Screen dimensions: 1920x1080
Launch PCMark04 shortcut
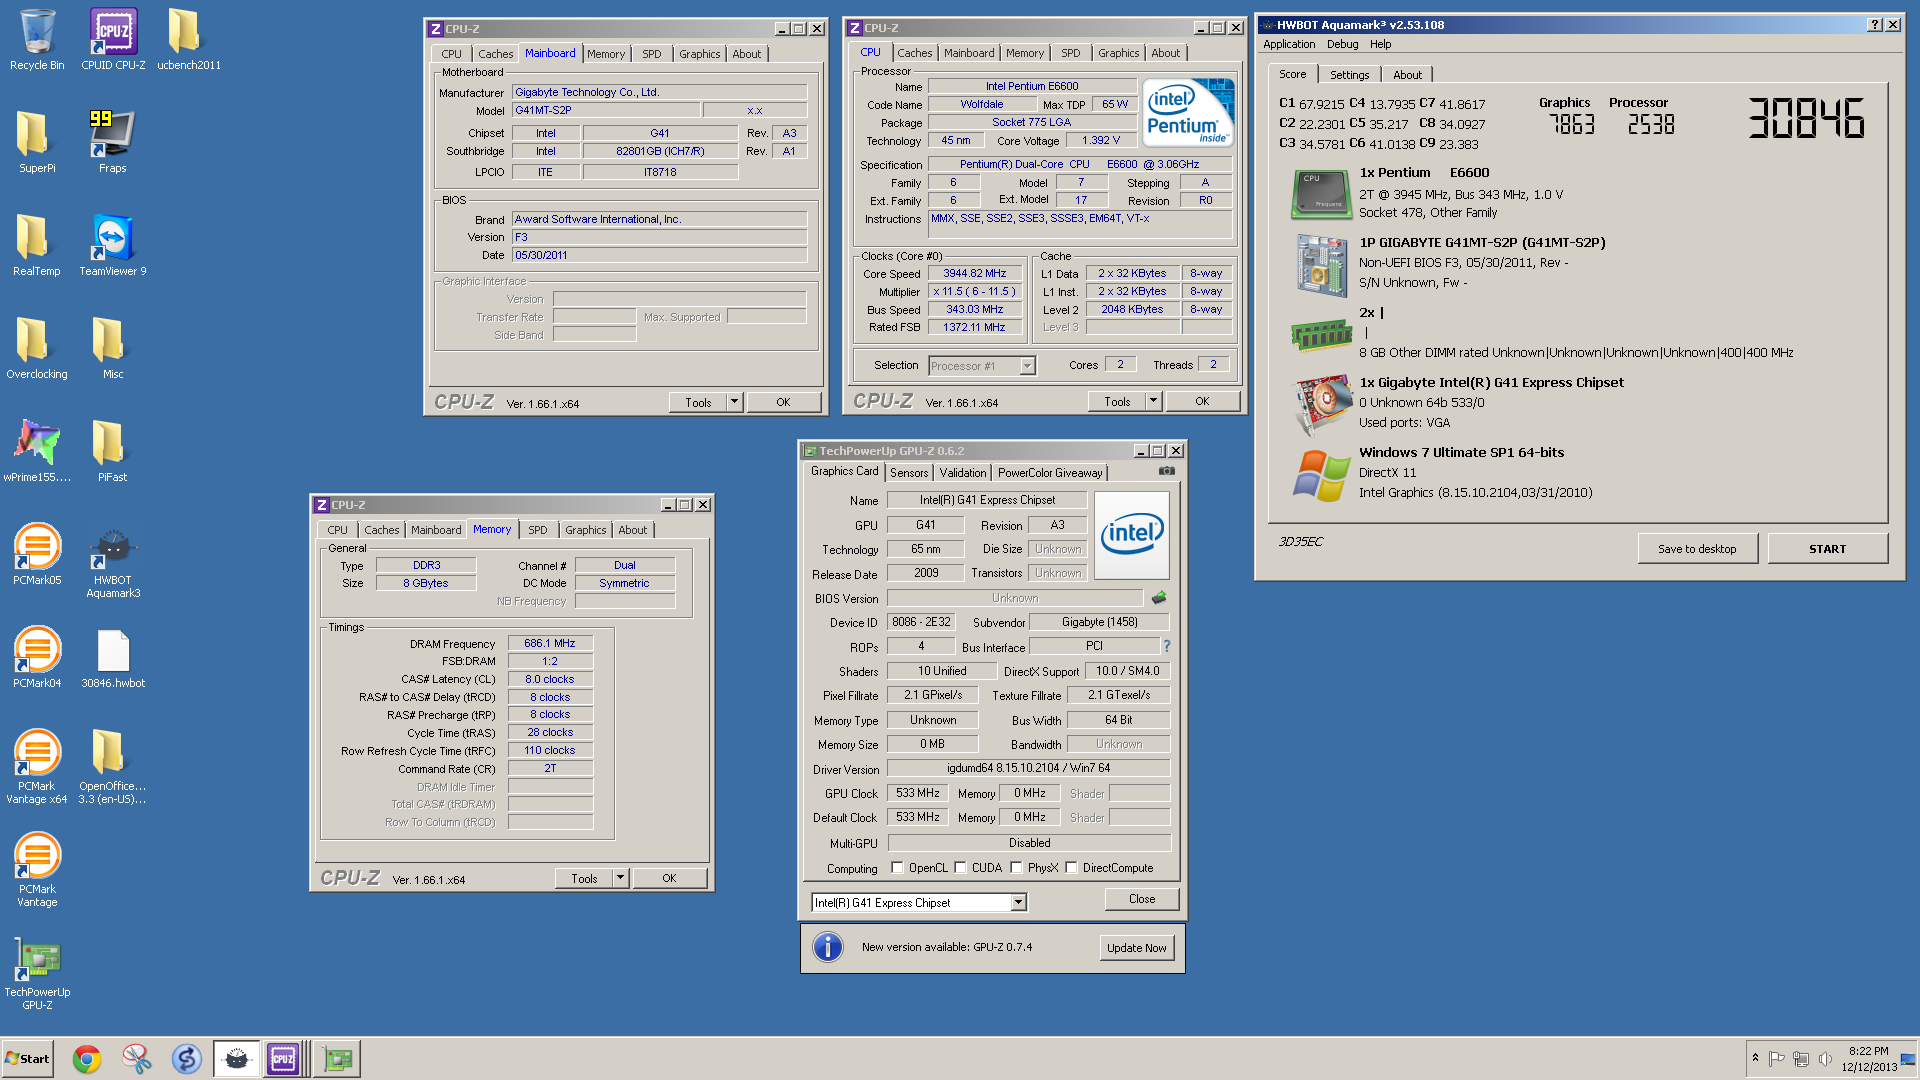pos(37,658)
